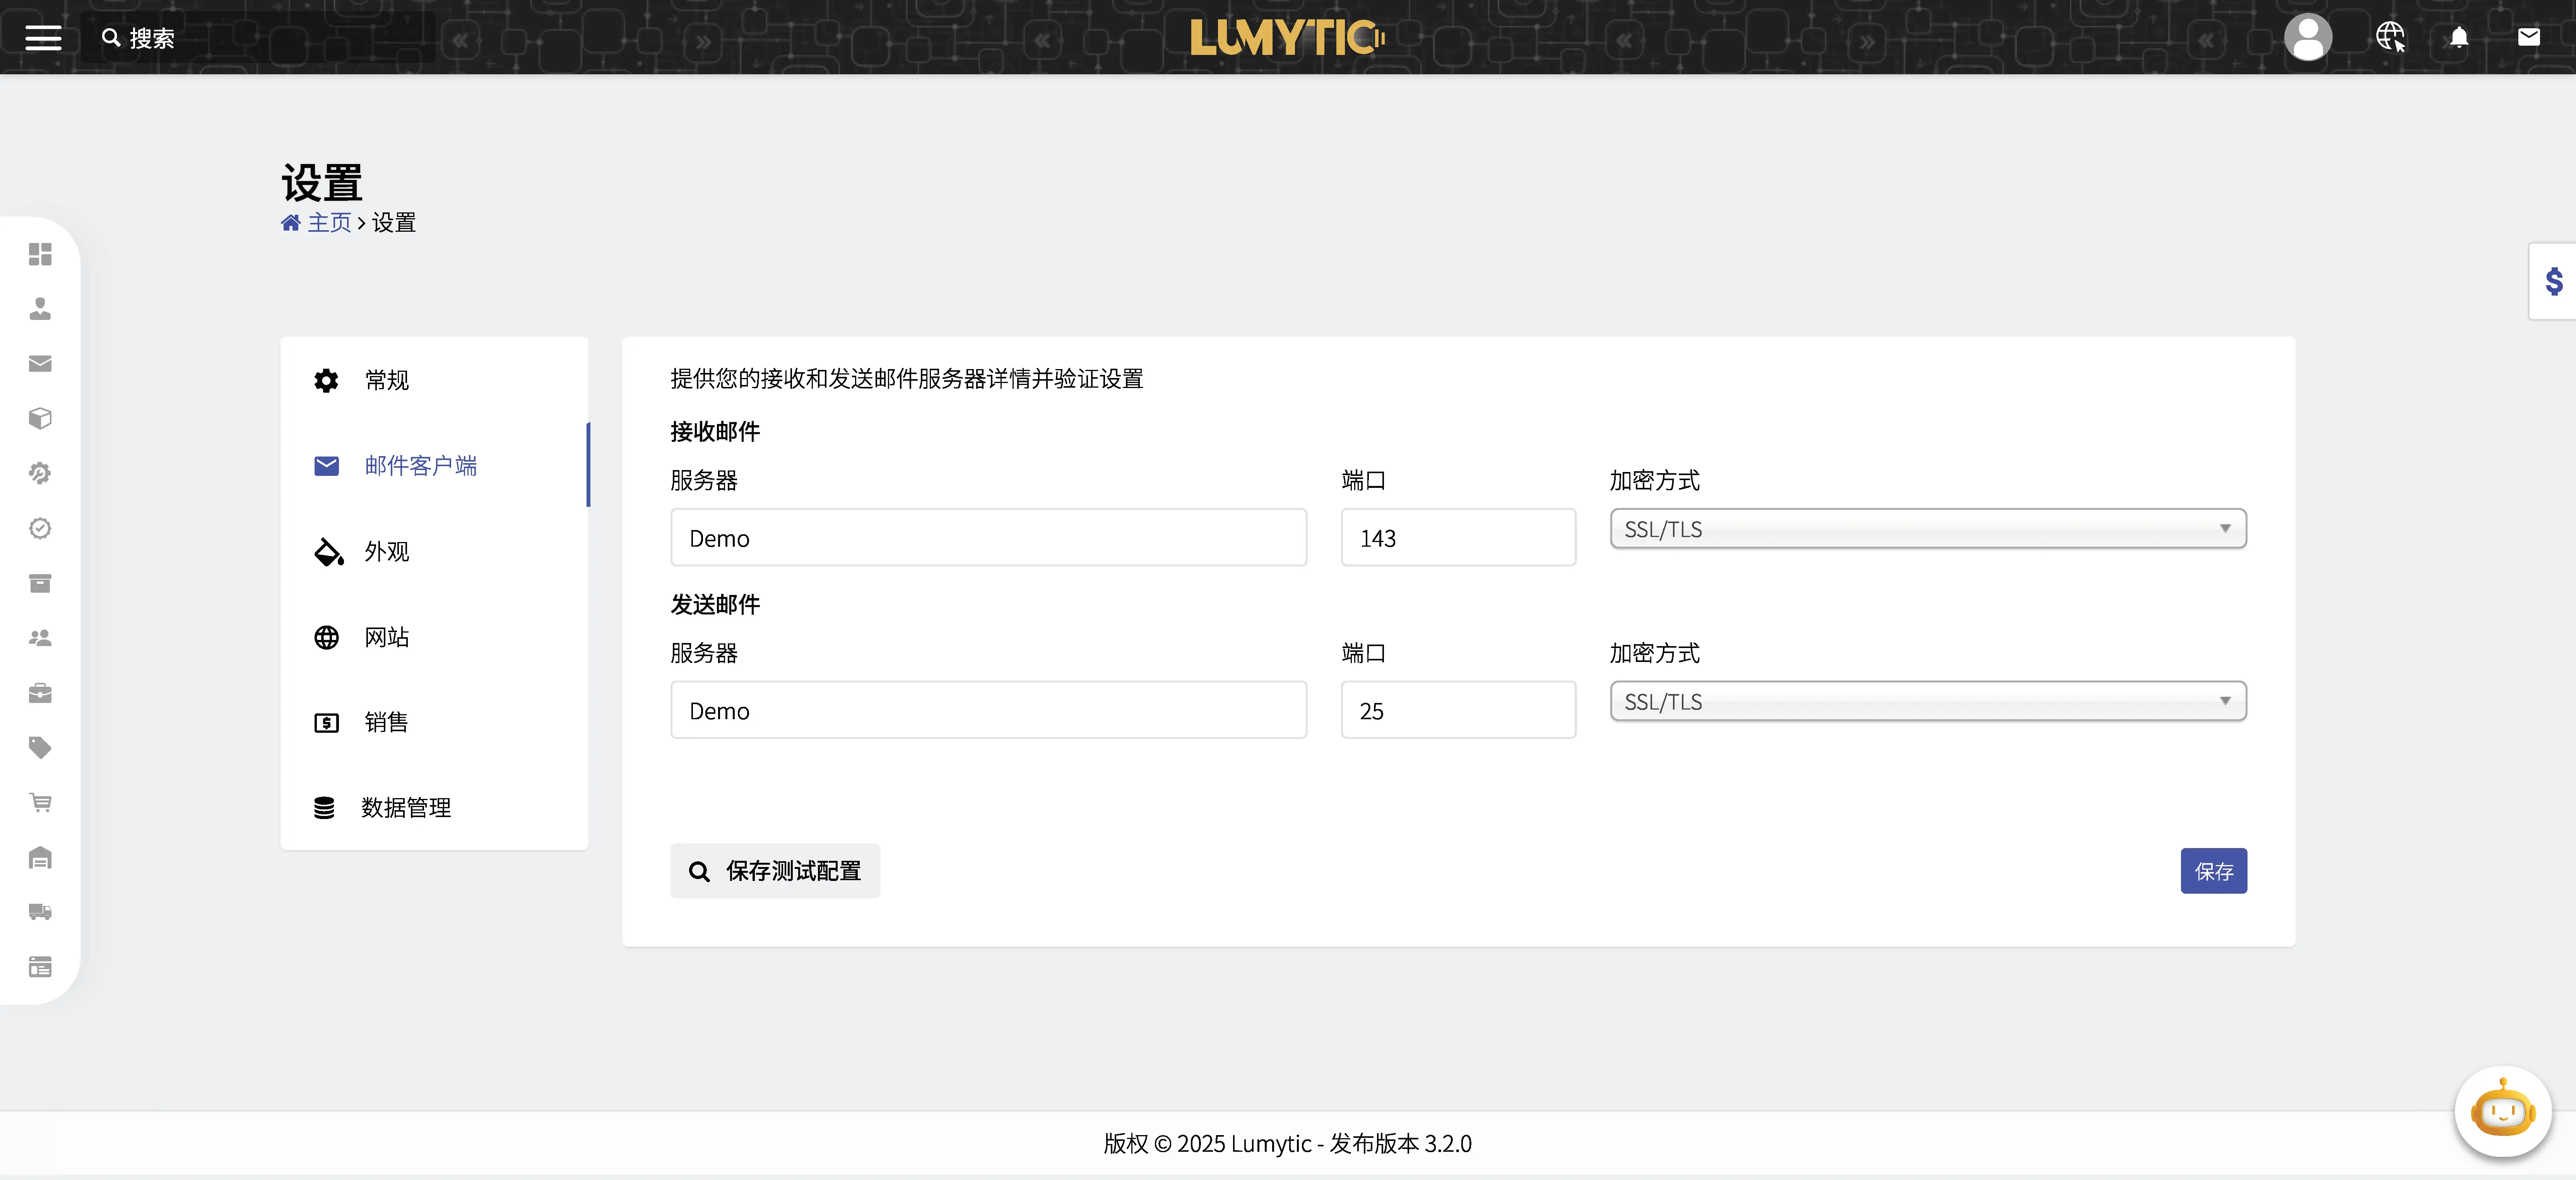Open the 数据管理 settings section
Image resolution: width=2576 pixels, height=1180 pixels.
(x=406, y=808)
